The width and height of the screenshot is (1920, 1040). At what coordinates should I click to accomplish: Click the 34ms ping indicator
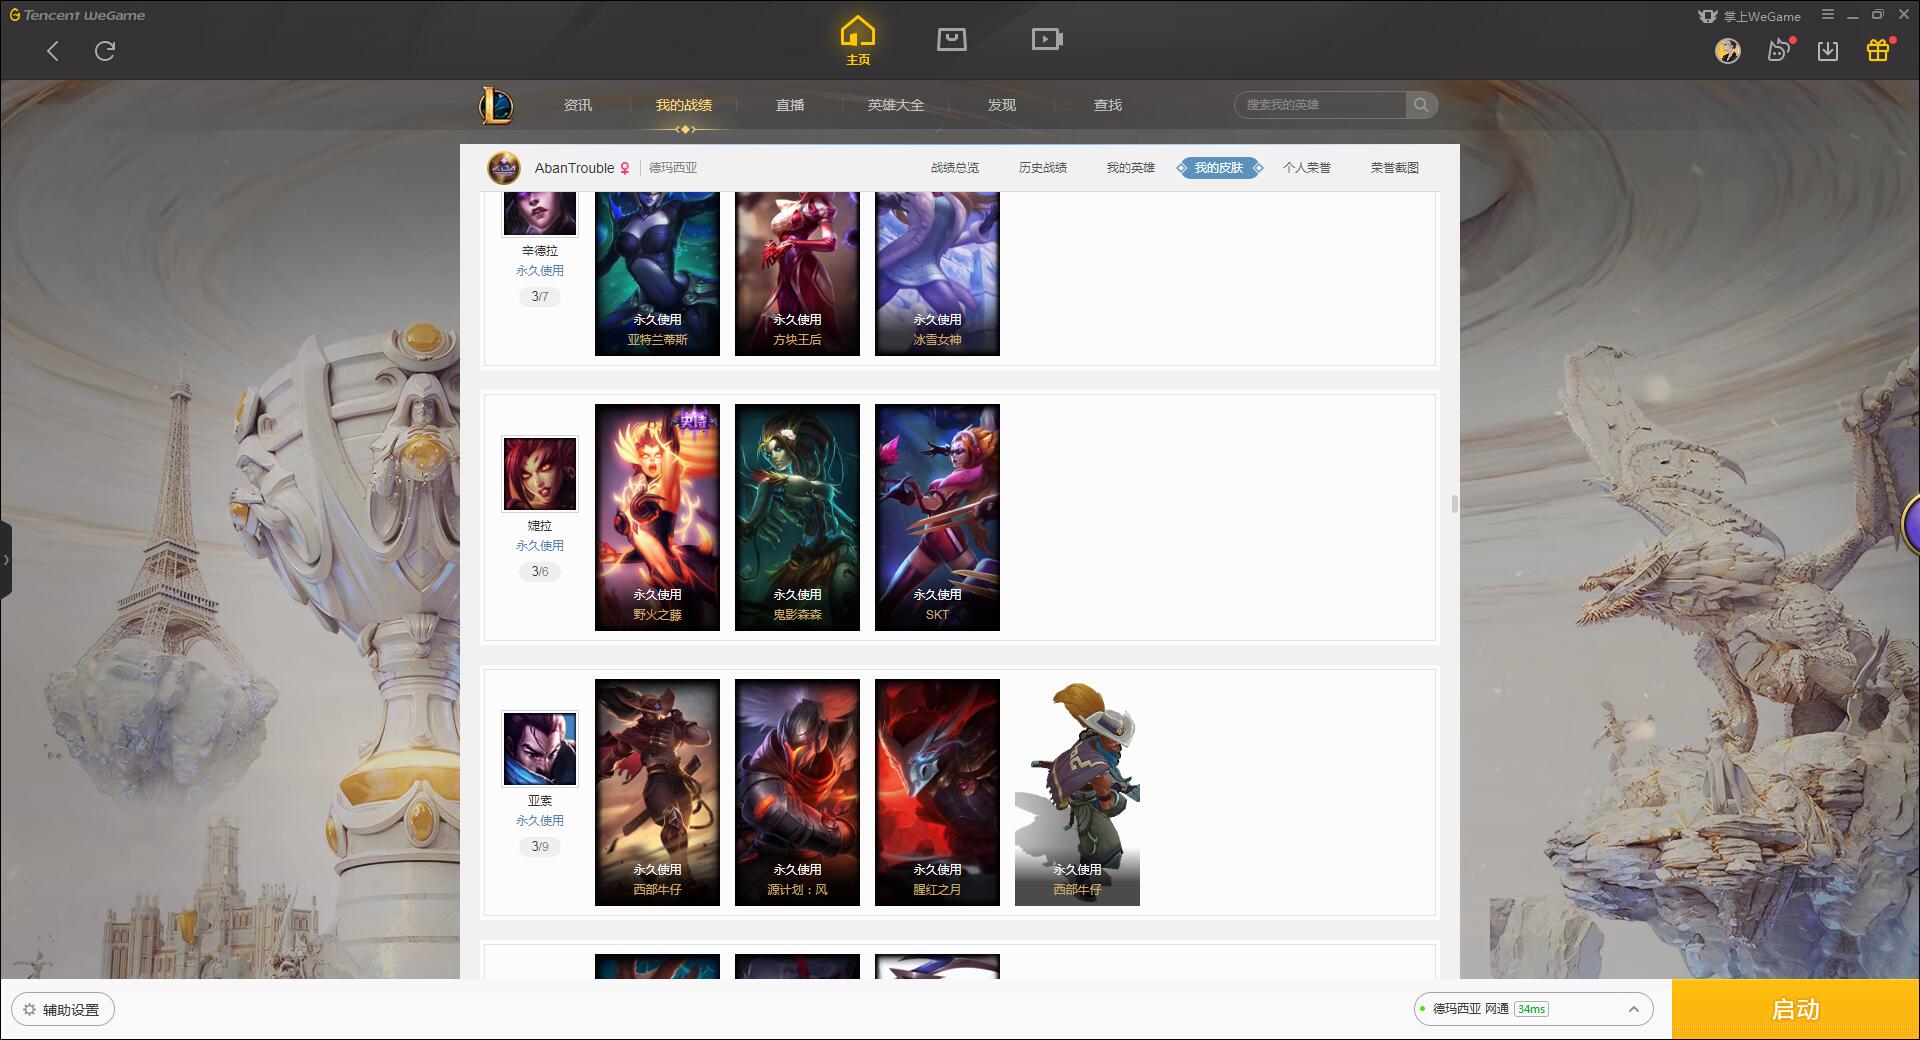point(1531,1009)
